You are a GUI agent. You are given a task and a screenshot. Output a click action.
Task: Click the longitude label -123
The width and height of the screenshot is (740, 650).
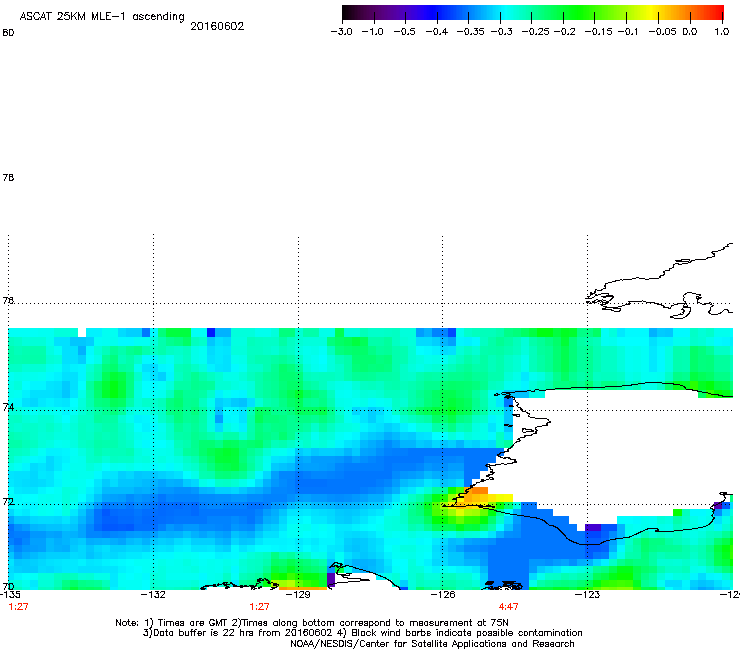pyautogui.click(x=587, y=594)
